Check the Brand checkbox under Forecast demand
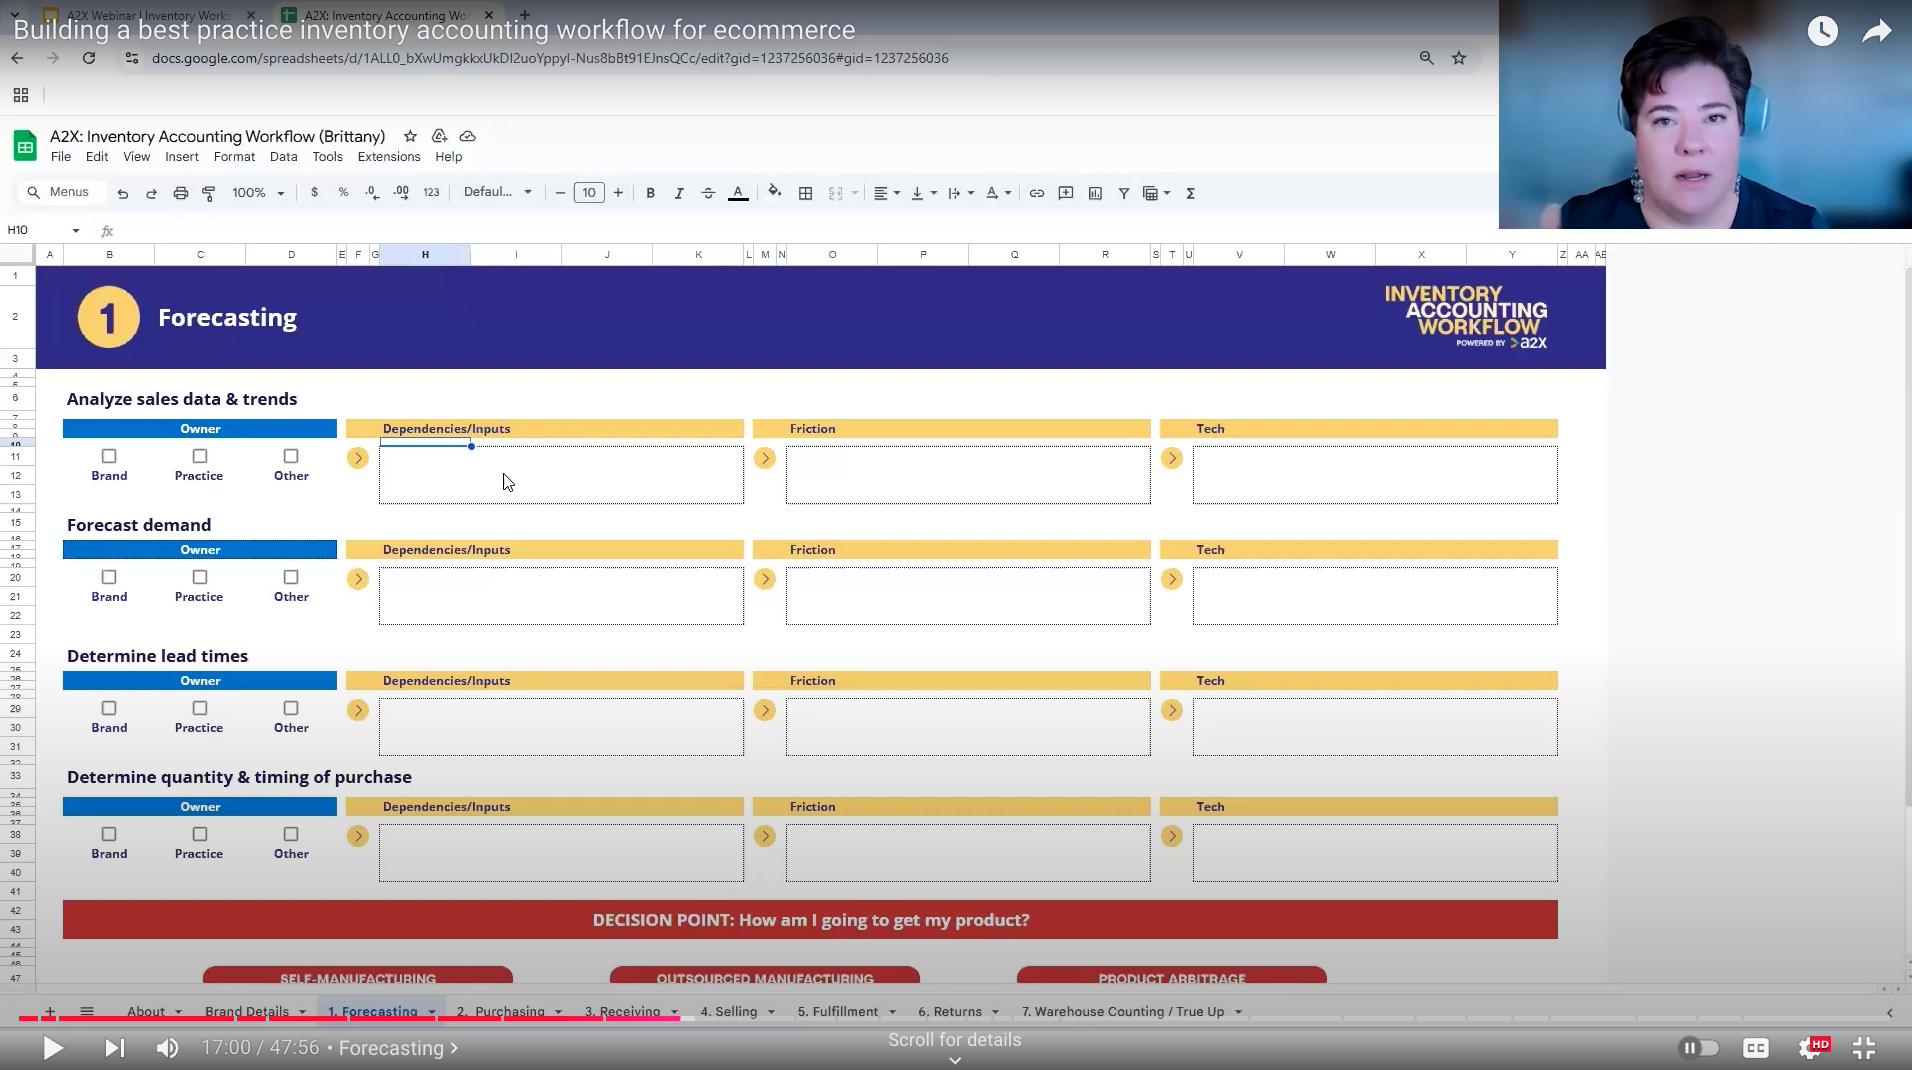 pos(107,577)
